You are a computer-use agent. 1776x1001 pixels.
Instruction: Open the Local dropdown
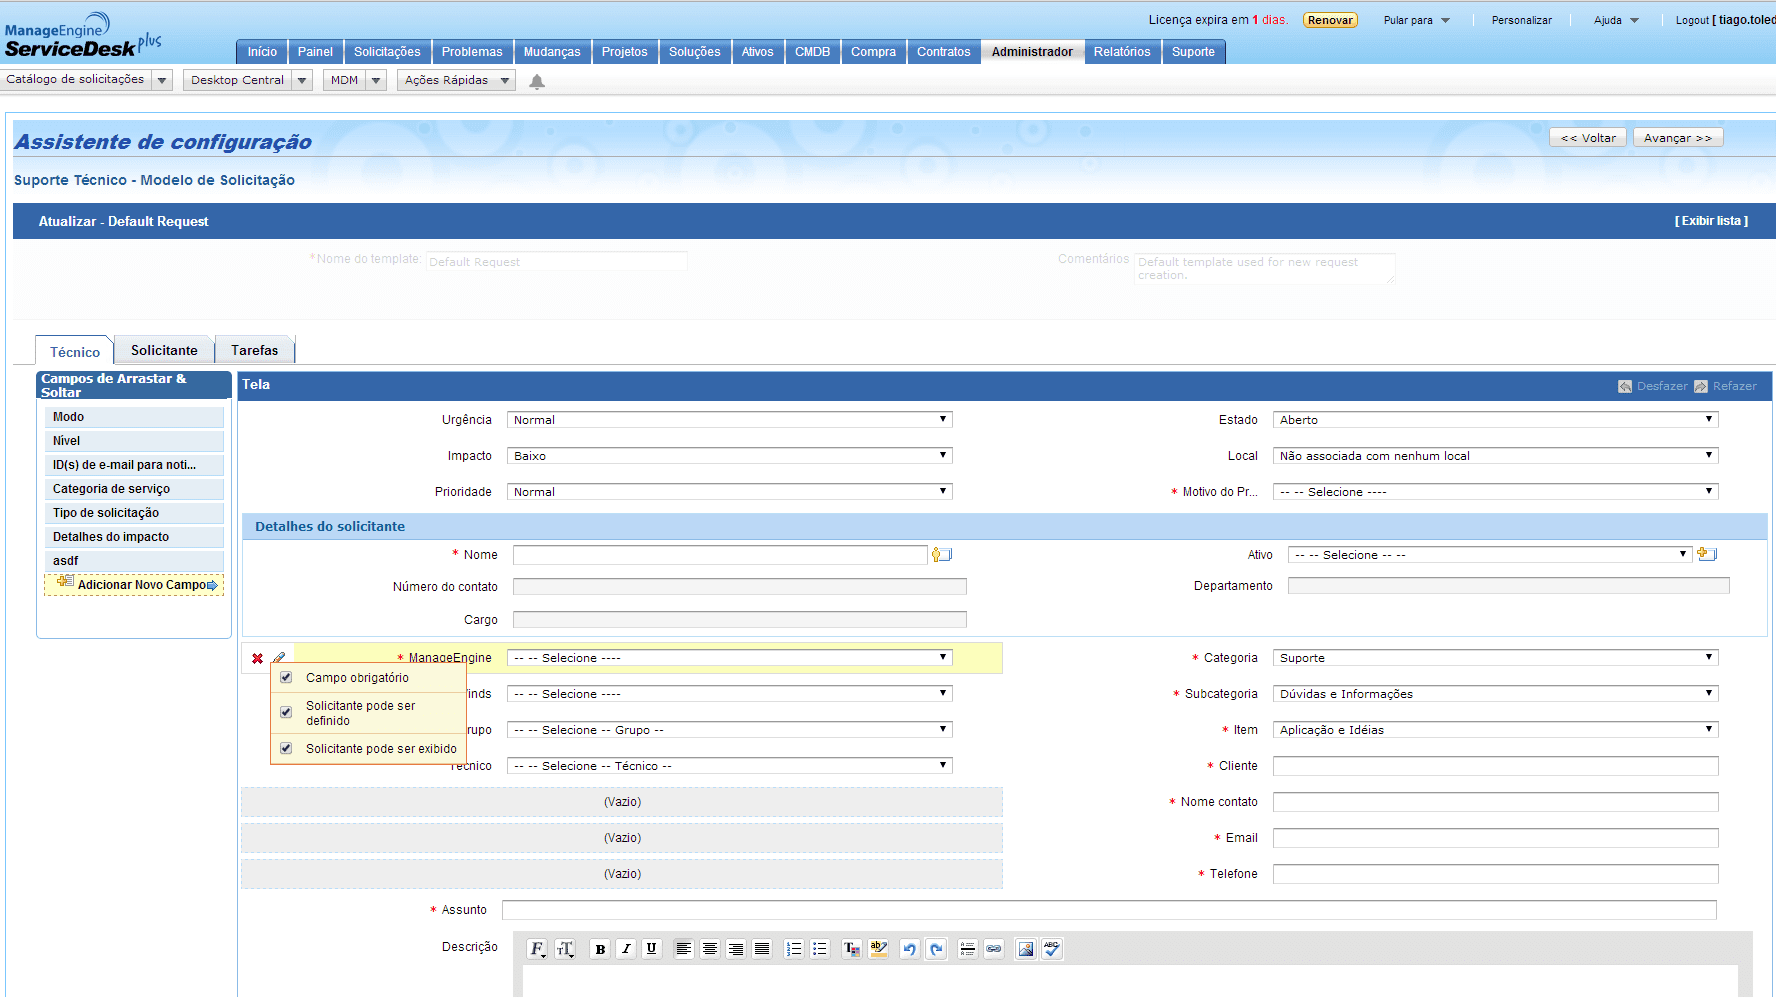coord(1496,456)
